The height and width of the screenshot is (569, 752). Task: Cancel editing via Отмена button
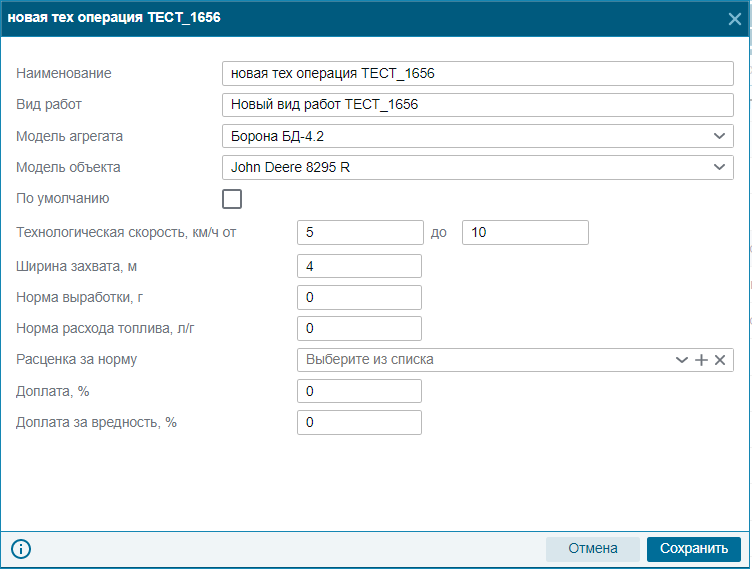[x=593, y=548]
